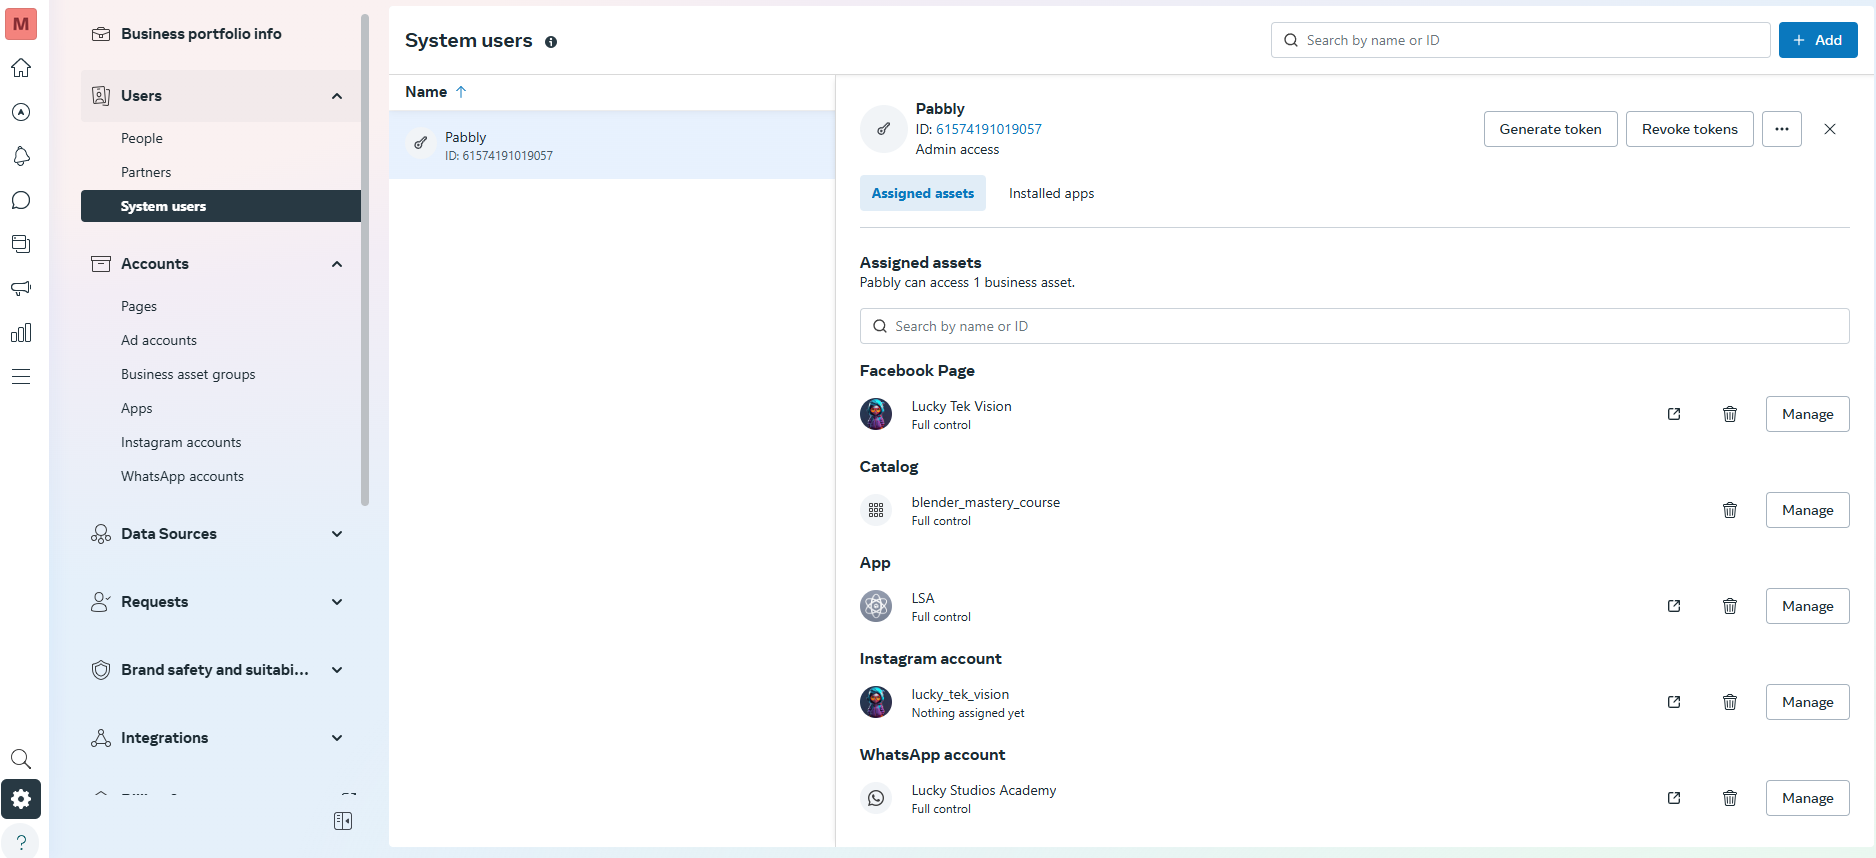This screenshot has width=1876, height=858.
Task: Open the Meta Business Suite logo
Action: (x=21, y=24)
